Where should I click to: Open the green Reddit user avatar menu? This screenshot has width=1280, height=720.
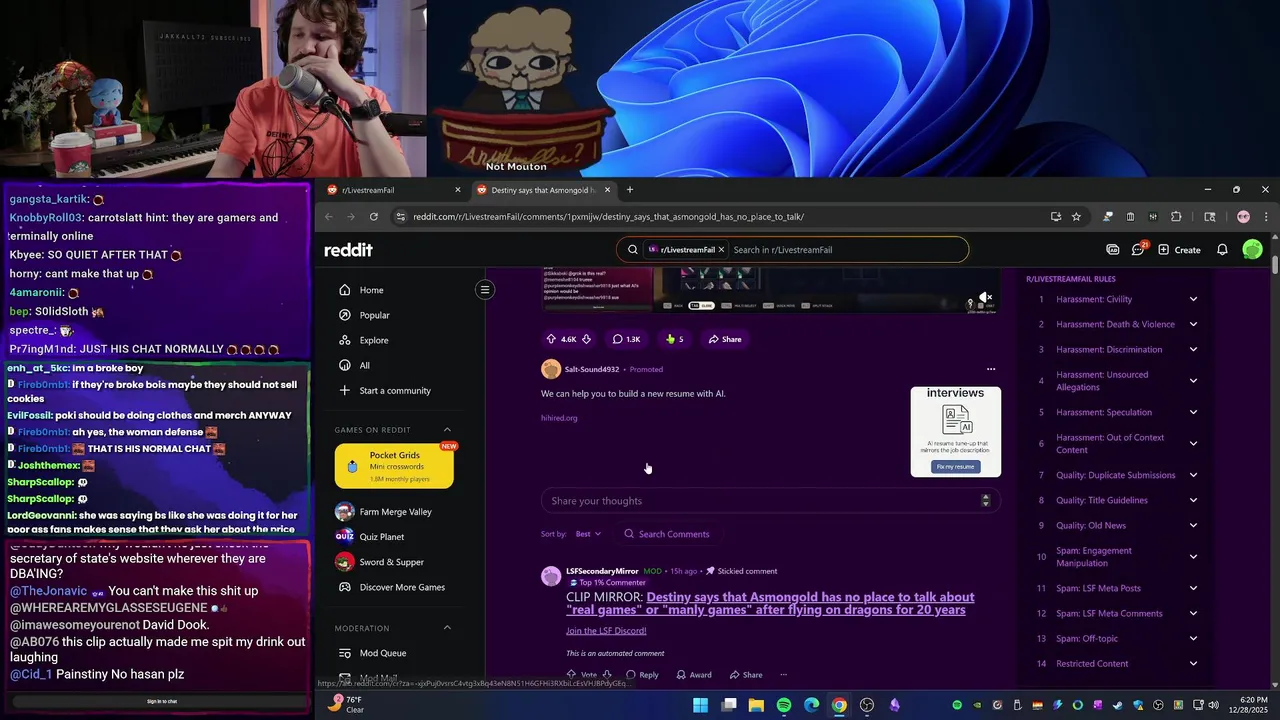(x=1252, y=249)
